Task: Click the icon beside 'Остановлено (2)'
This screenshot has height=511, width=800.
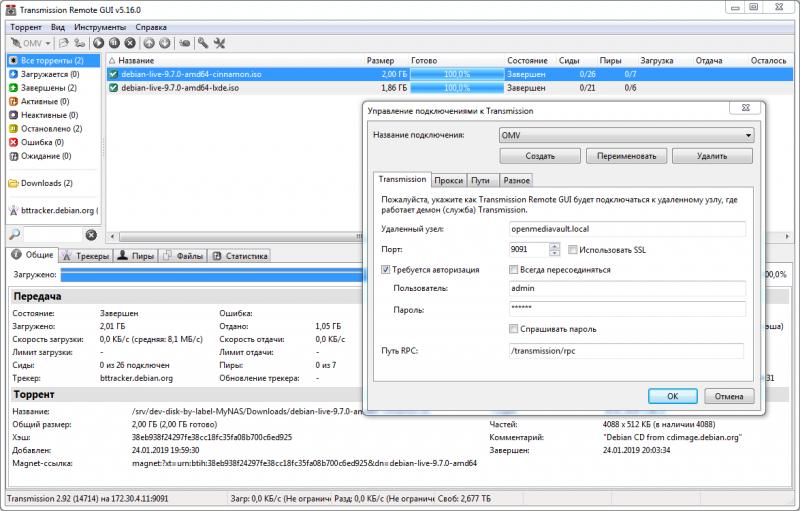Action: click(14, 129)
